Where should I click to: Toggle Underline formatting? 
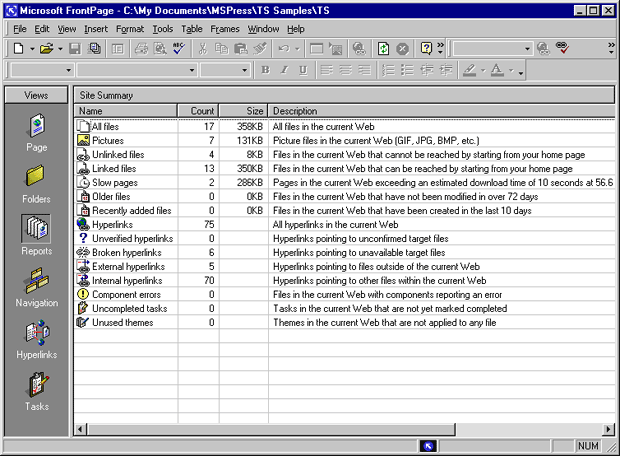click(x=302, y=70)
